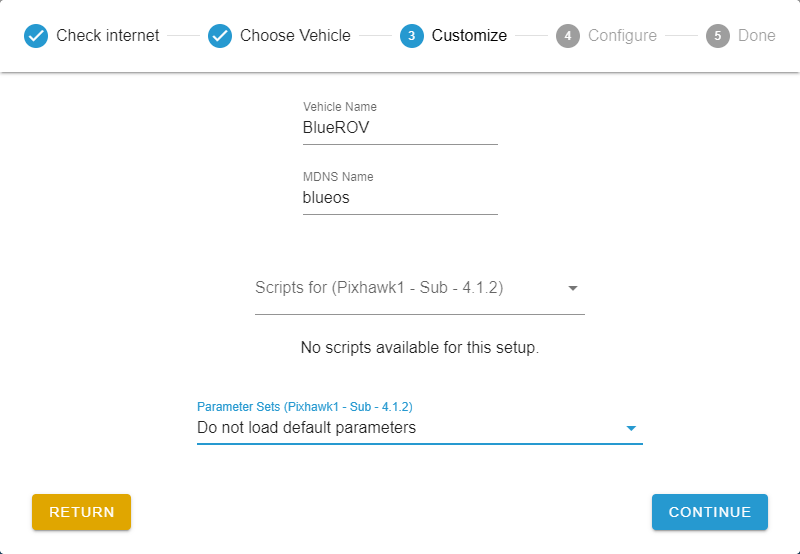The height and width of the screenshot is (554, 800).
Task: Focus the MDNS Name field containing blueos
Action: 399,198
